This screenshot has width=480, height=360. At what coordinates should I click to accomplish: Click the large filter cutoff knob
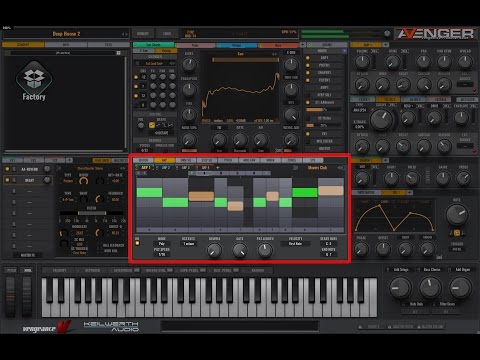382,119
